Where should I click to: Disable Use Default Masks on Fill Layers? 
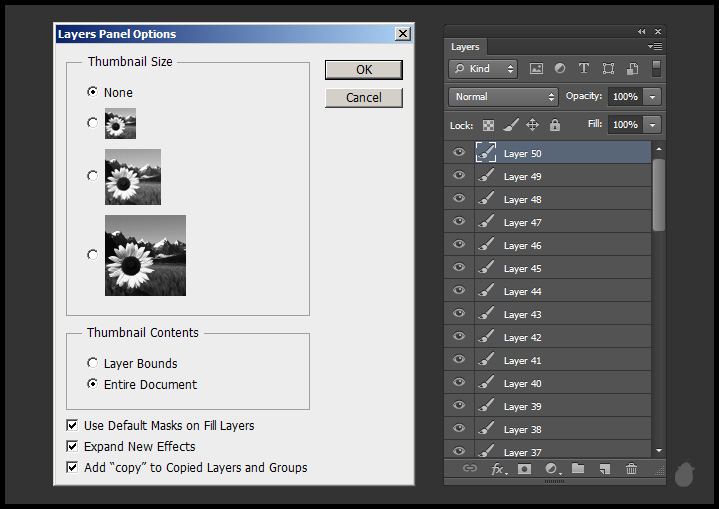point(72,425)
